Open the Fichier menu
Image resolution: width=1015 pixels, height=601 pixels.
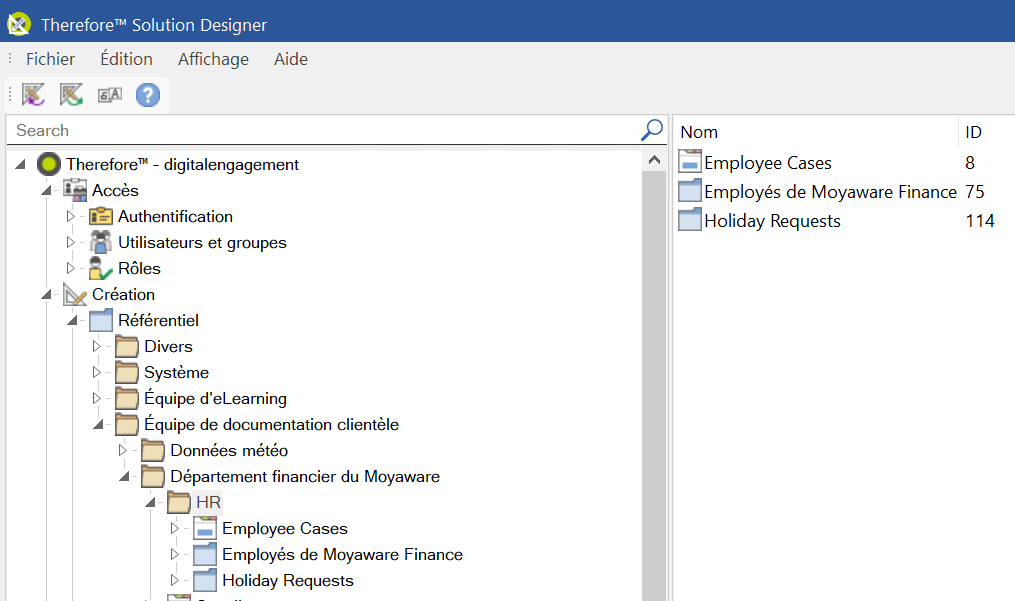click(50, 59)
